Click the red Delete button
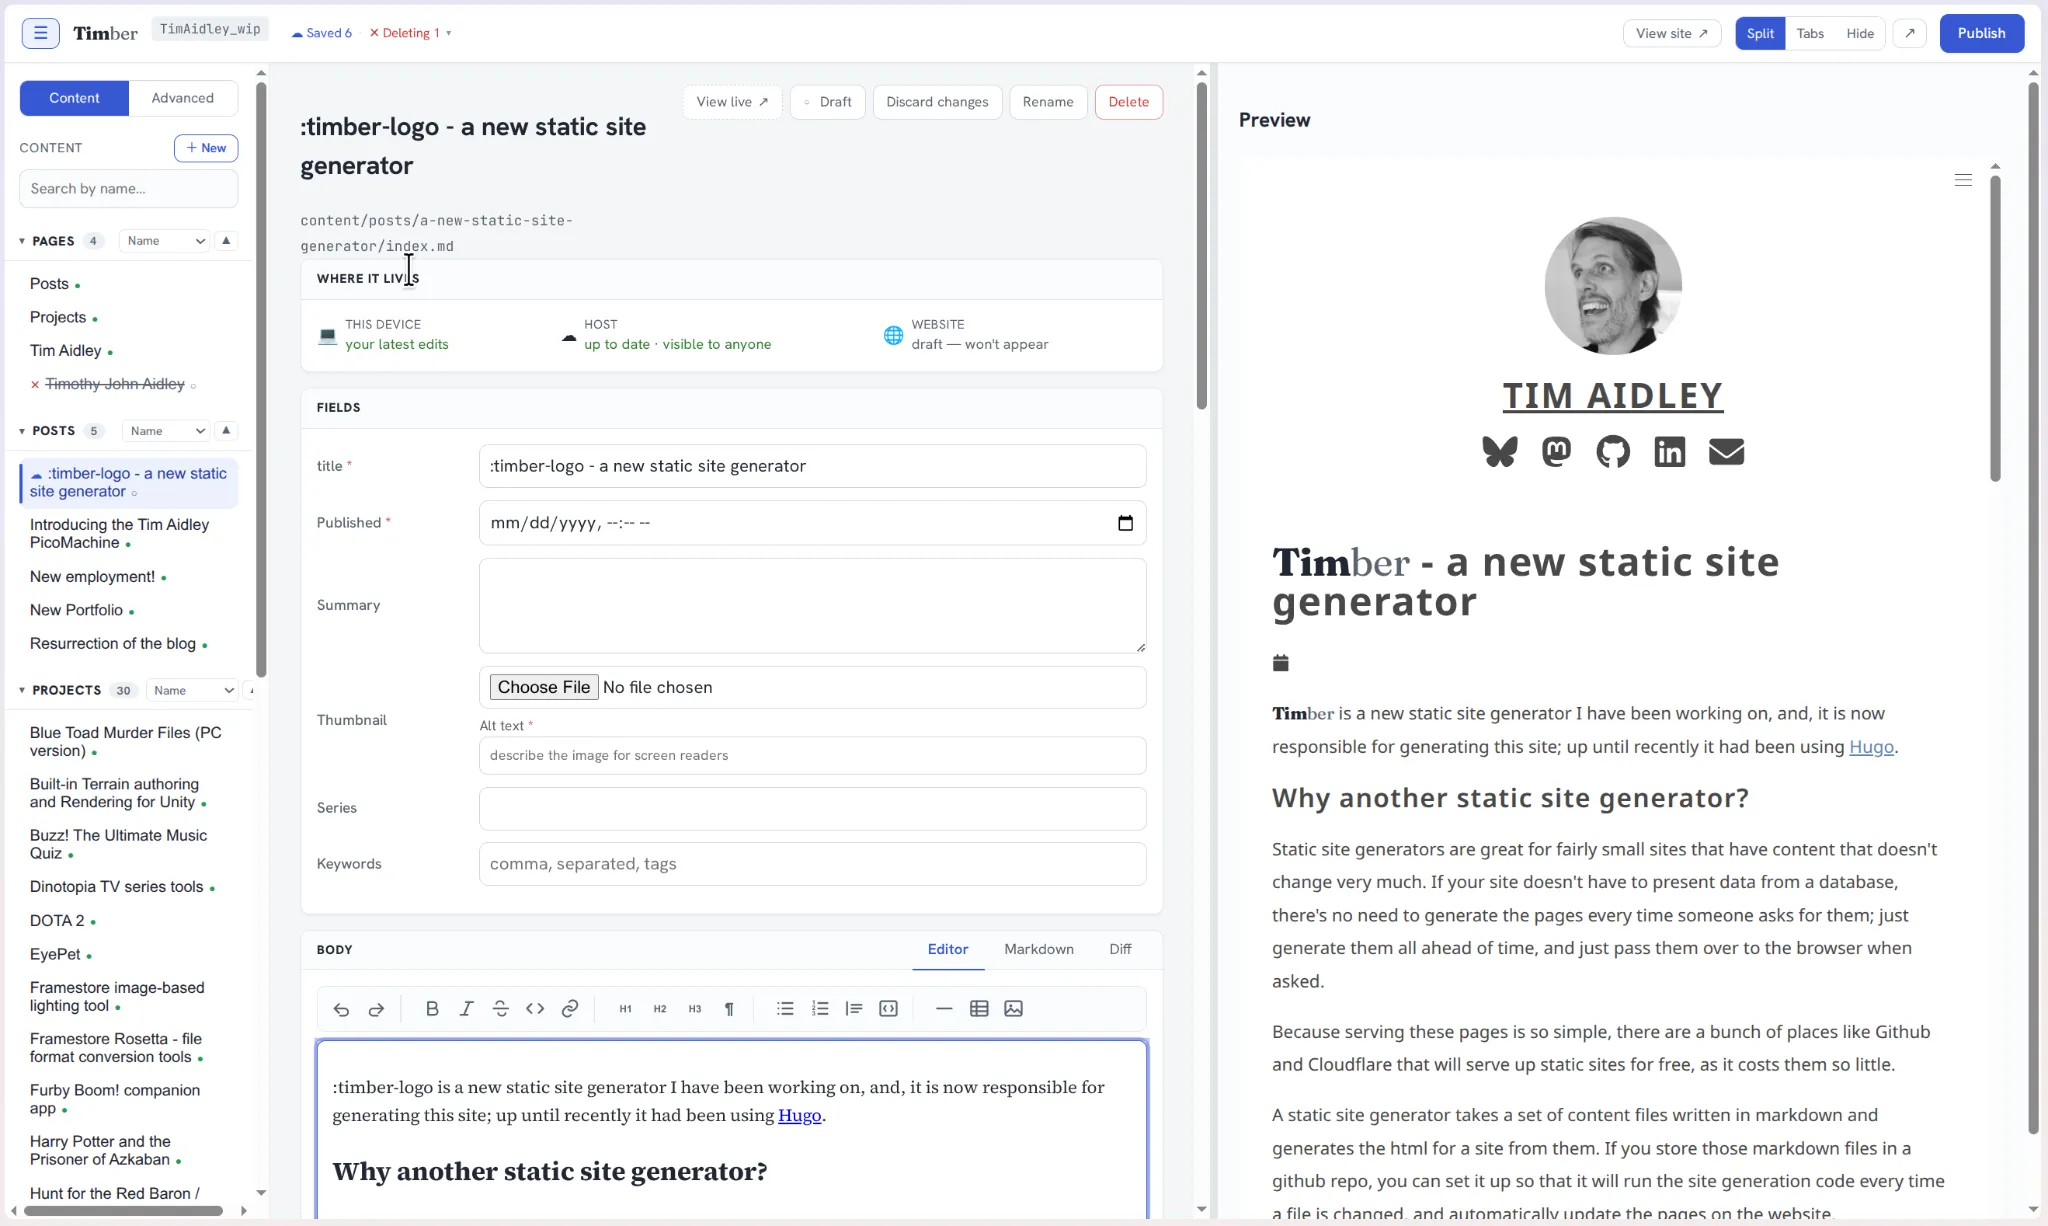2048x1226 pixels. [1128, 102]
